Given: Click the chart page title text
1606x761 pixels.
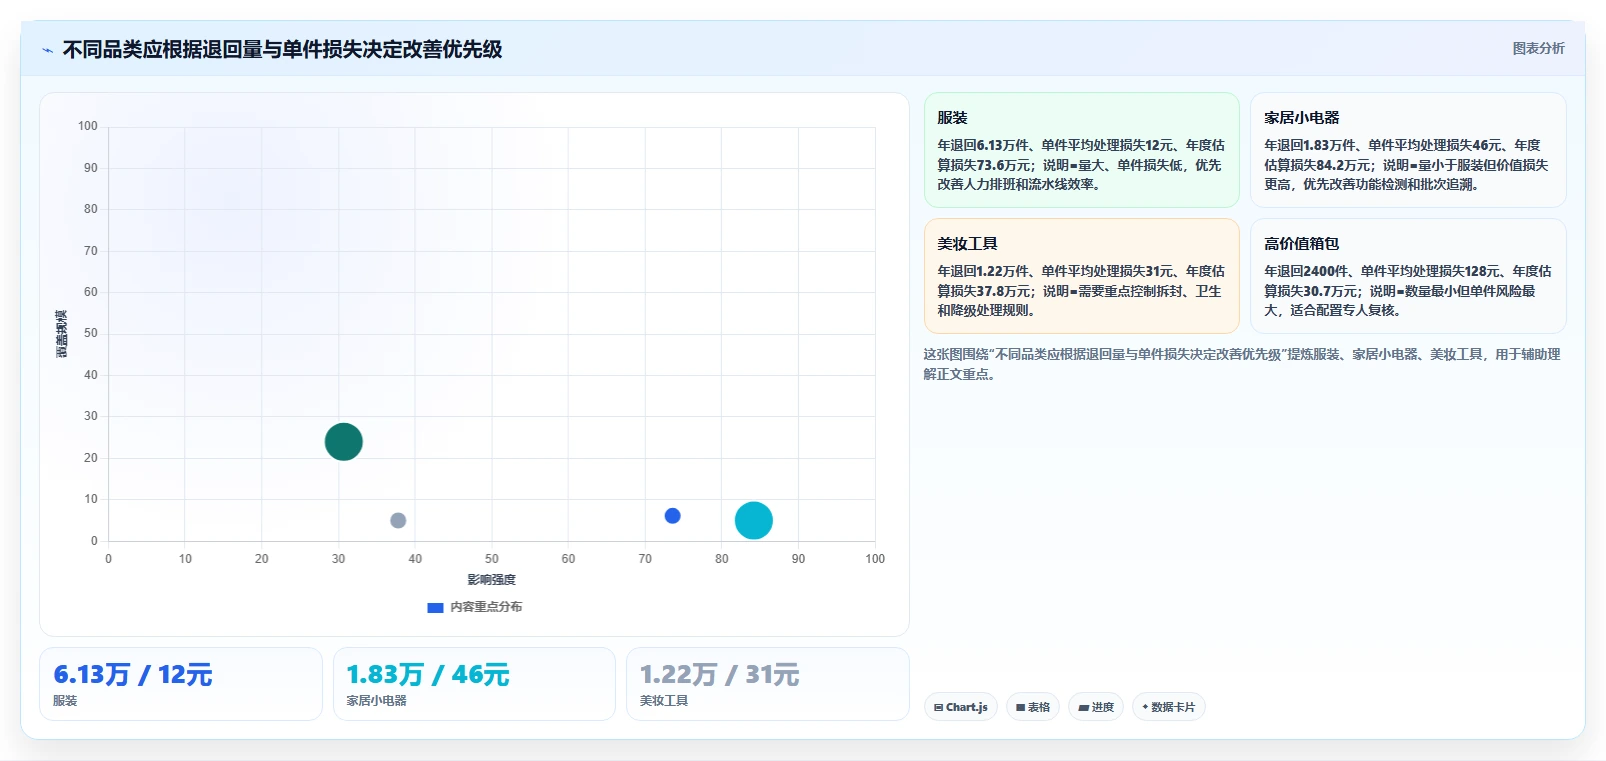Looking at the screenshot, I should [x=282, y=49].
